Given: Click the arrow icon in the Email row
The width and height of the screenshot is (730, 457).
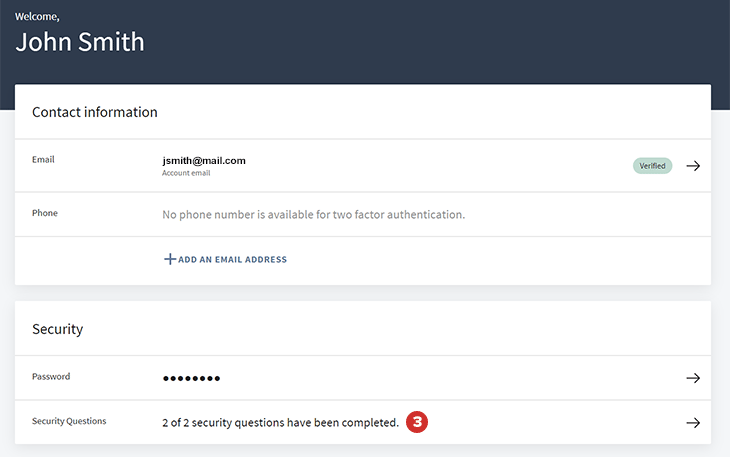Looking at the screenshot, I should pos(693,166).
